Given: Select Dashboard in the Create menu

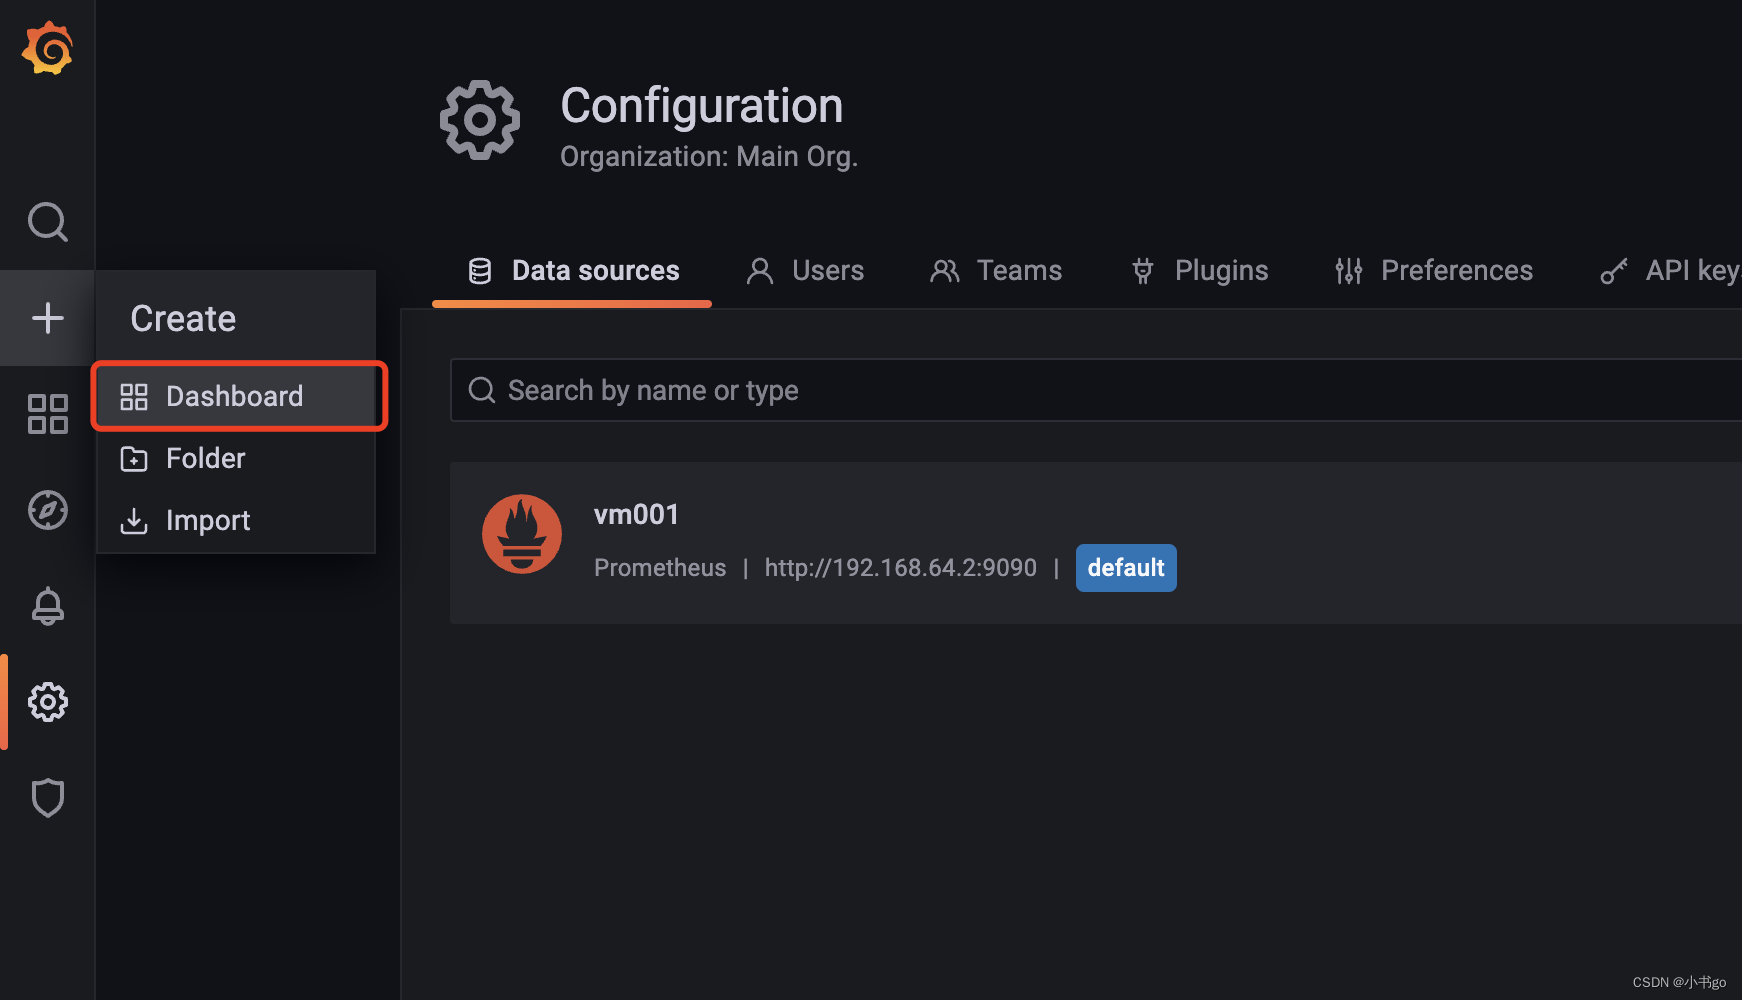Looking at the screenshot, I should [234, 397].
